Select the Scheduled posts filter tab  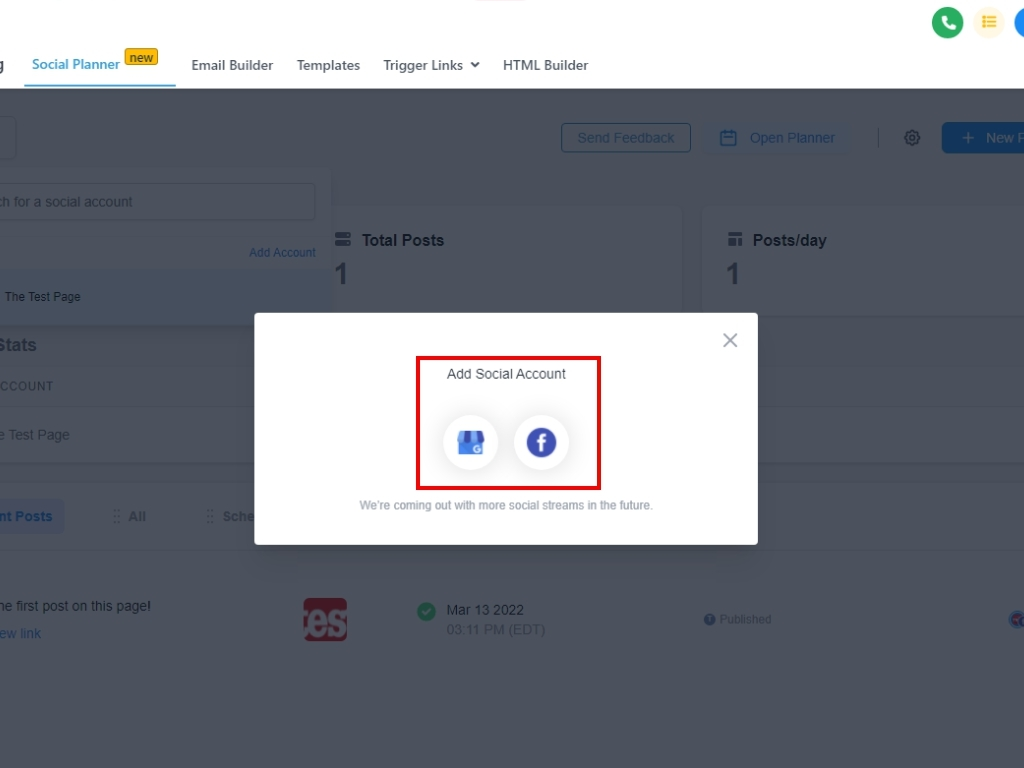tap(229, 517)
